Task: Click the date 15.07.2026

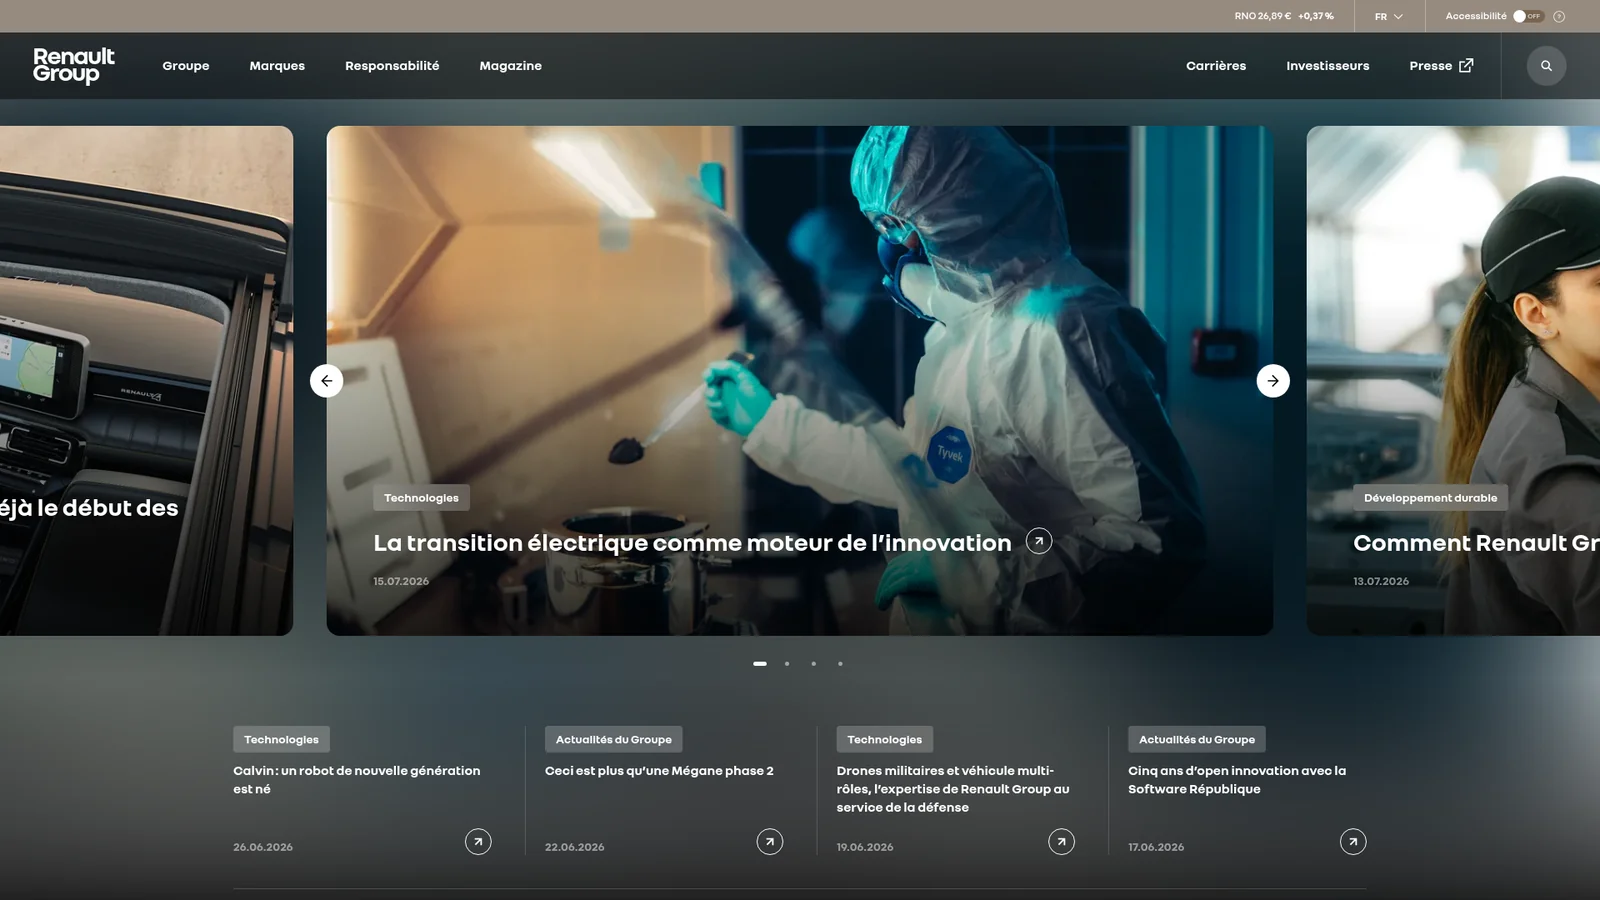Action: [x=401, y=581]
